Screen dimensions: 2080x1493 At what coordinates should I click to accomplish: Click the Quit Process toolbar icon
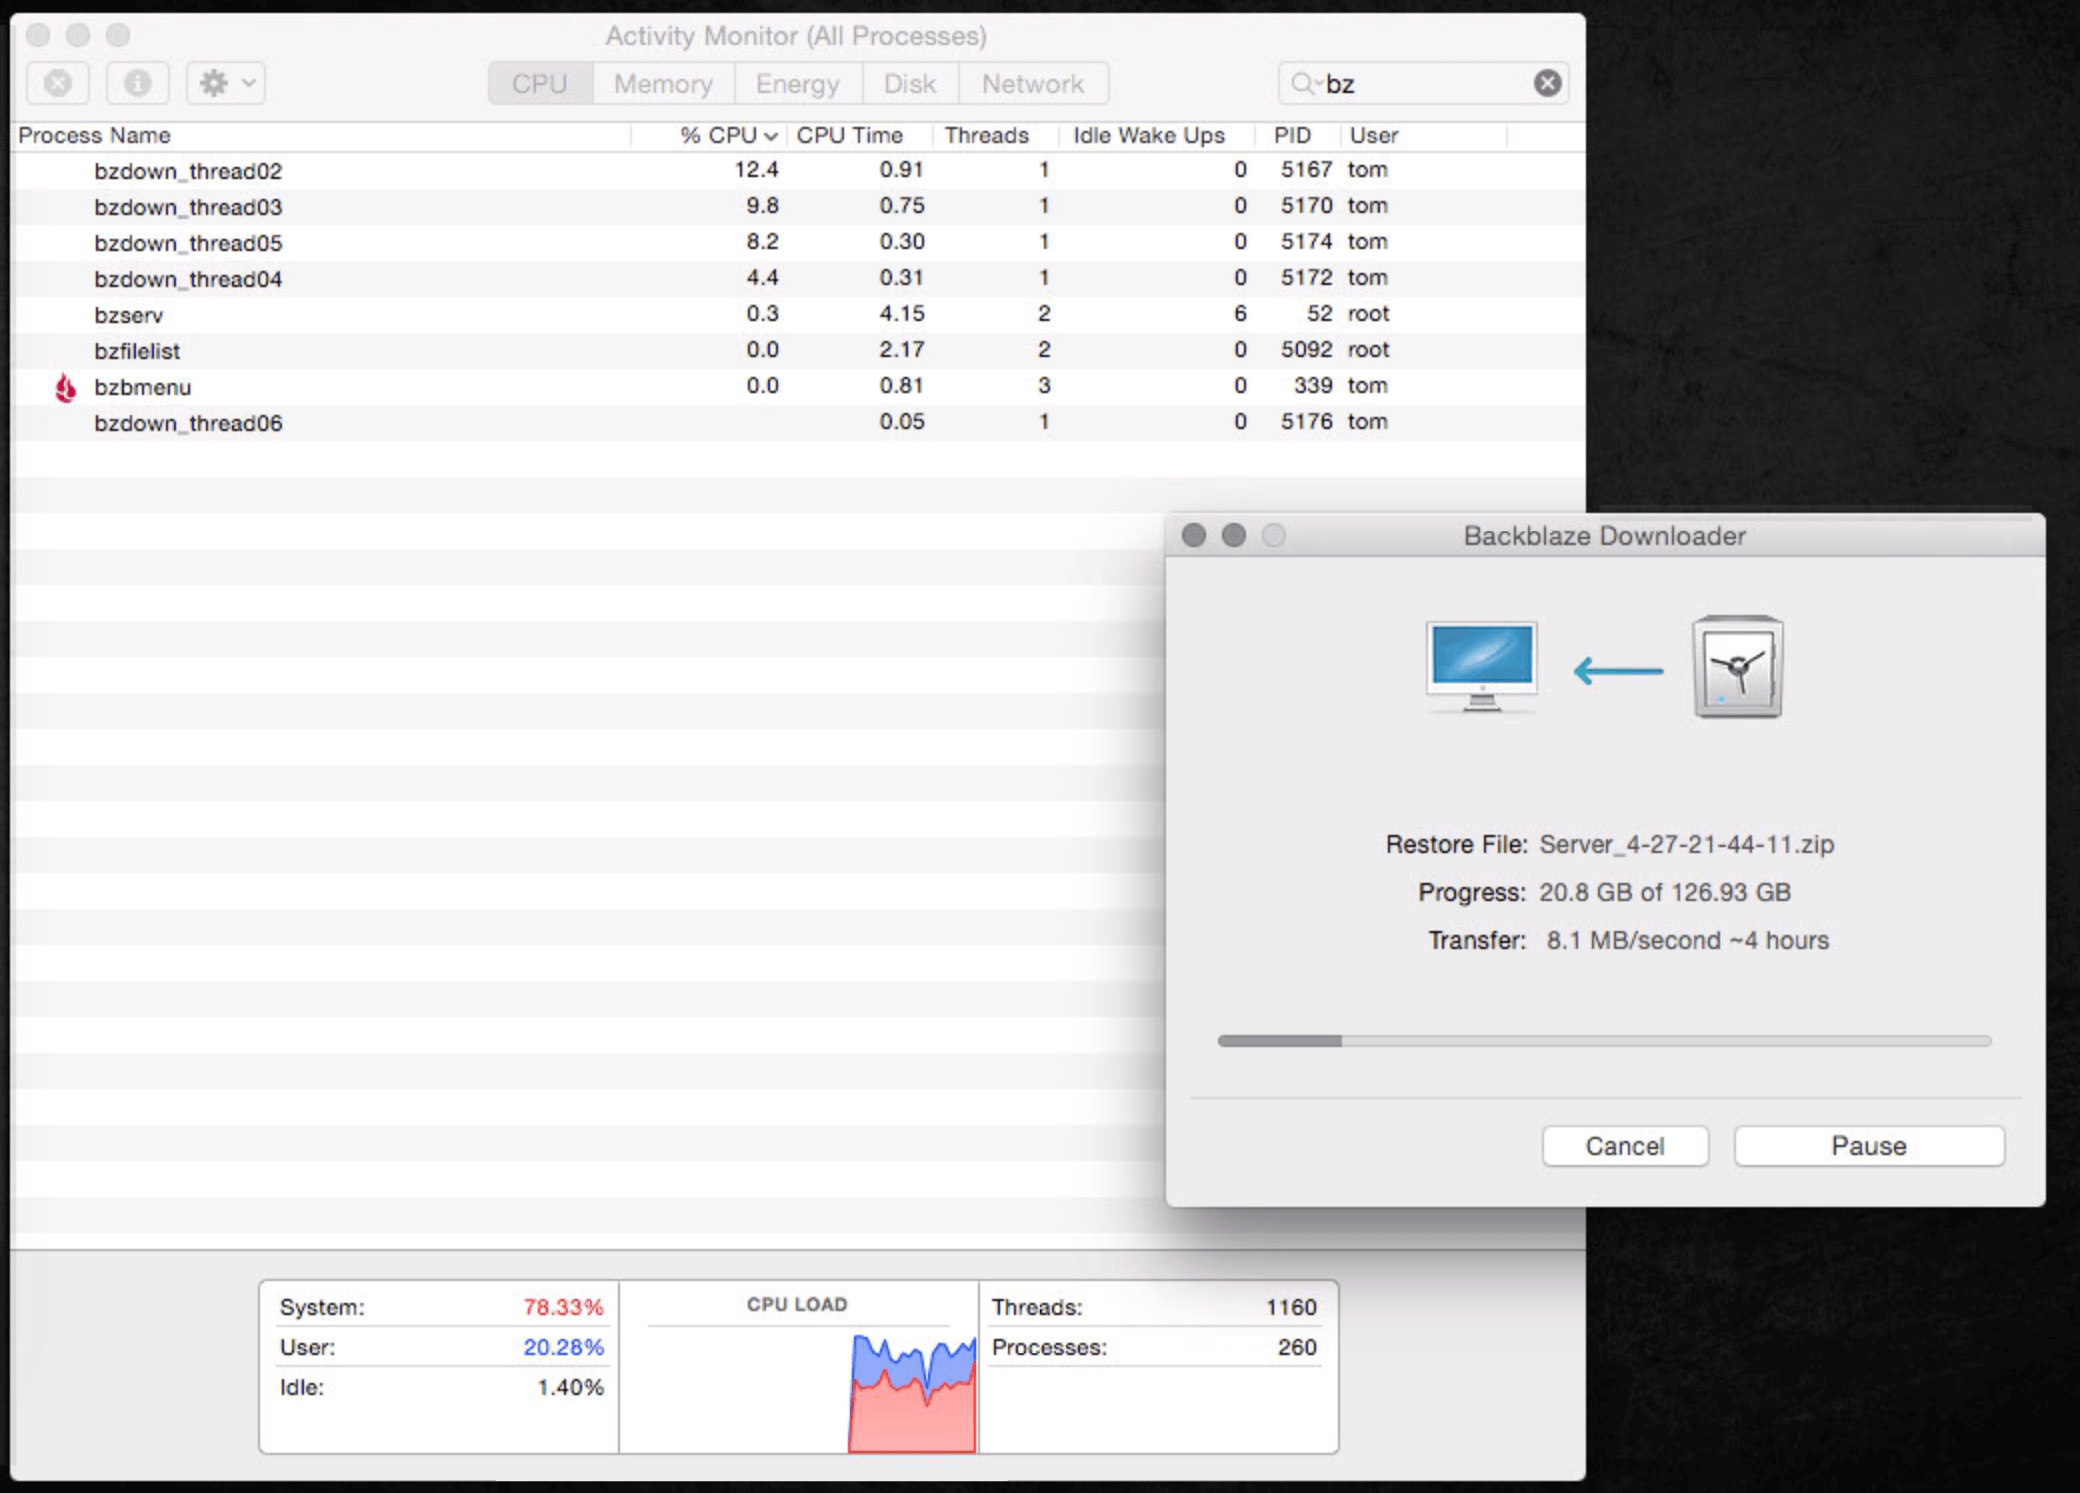58,83
